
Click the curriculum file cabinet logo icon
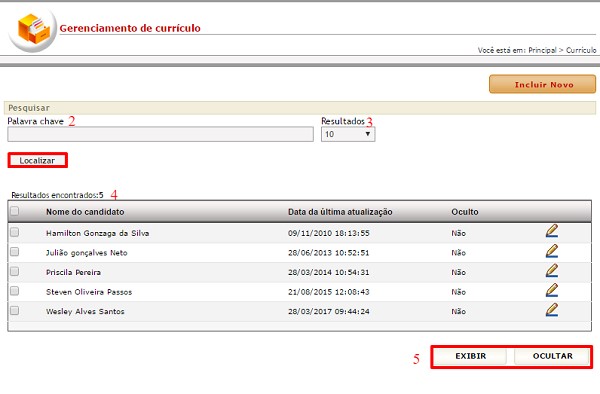pos(33,30)
